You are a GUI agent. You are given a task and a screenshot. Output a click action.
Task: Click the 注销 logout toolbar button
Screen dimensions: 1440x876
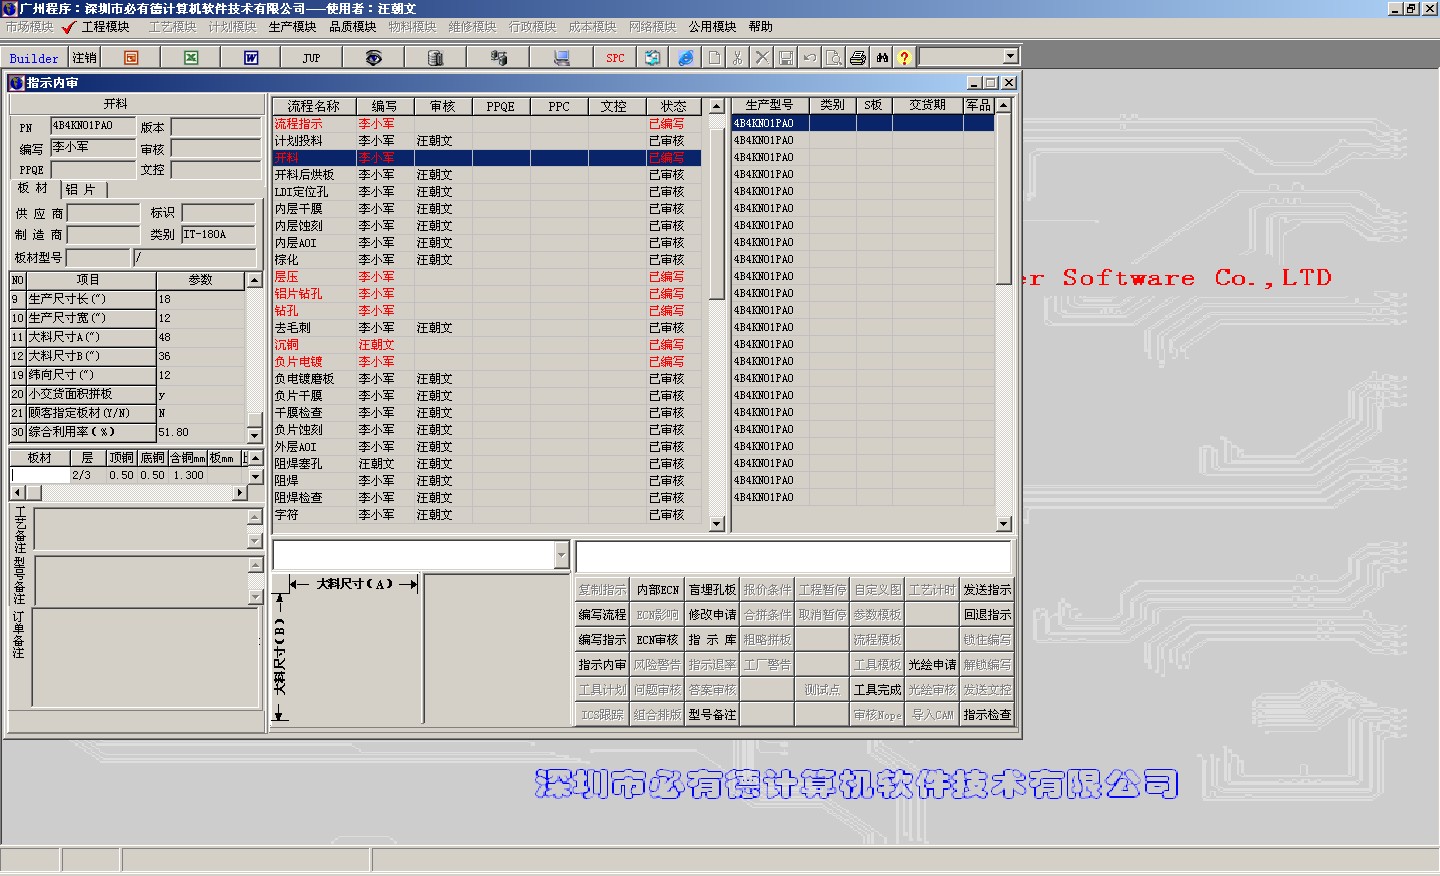pos(84,58)
